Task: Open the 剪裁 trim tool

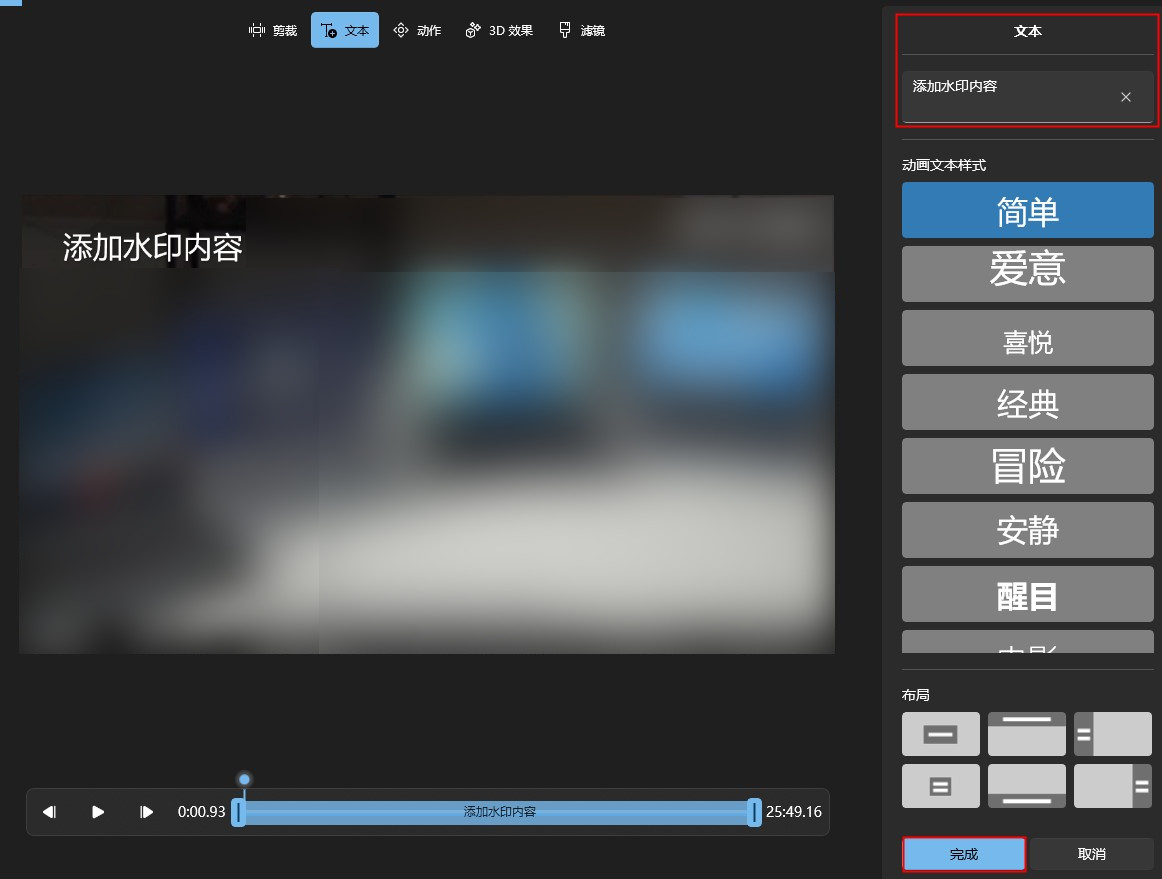Action: coord(273,30)
